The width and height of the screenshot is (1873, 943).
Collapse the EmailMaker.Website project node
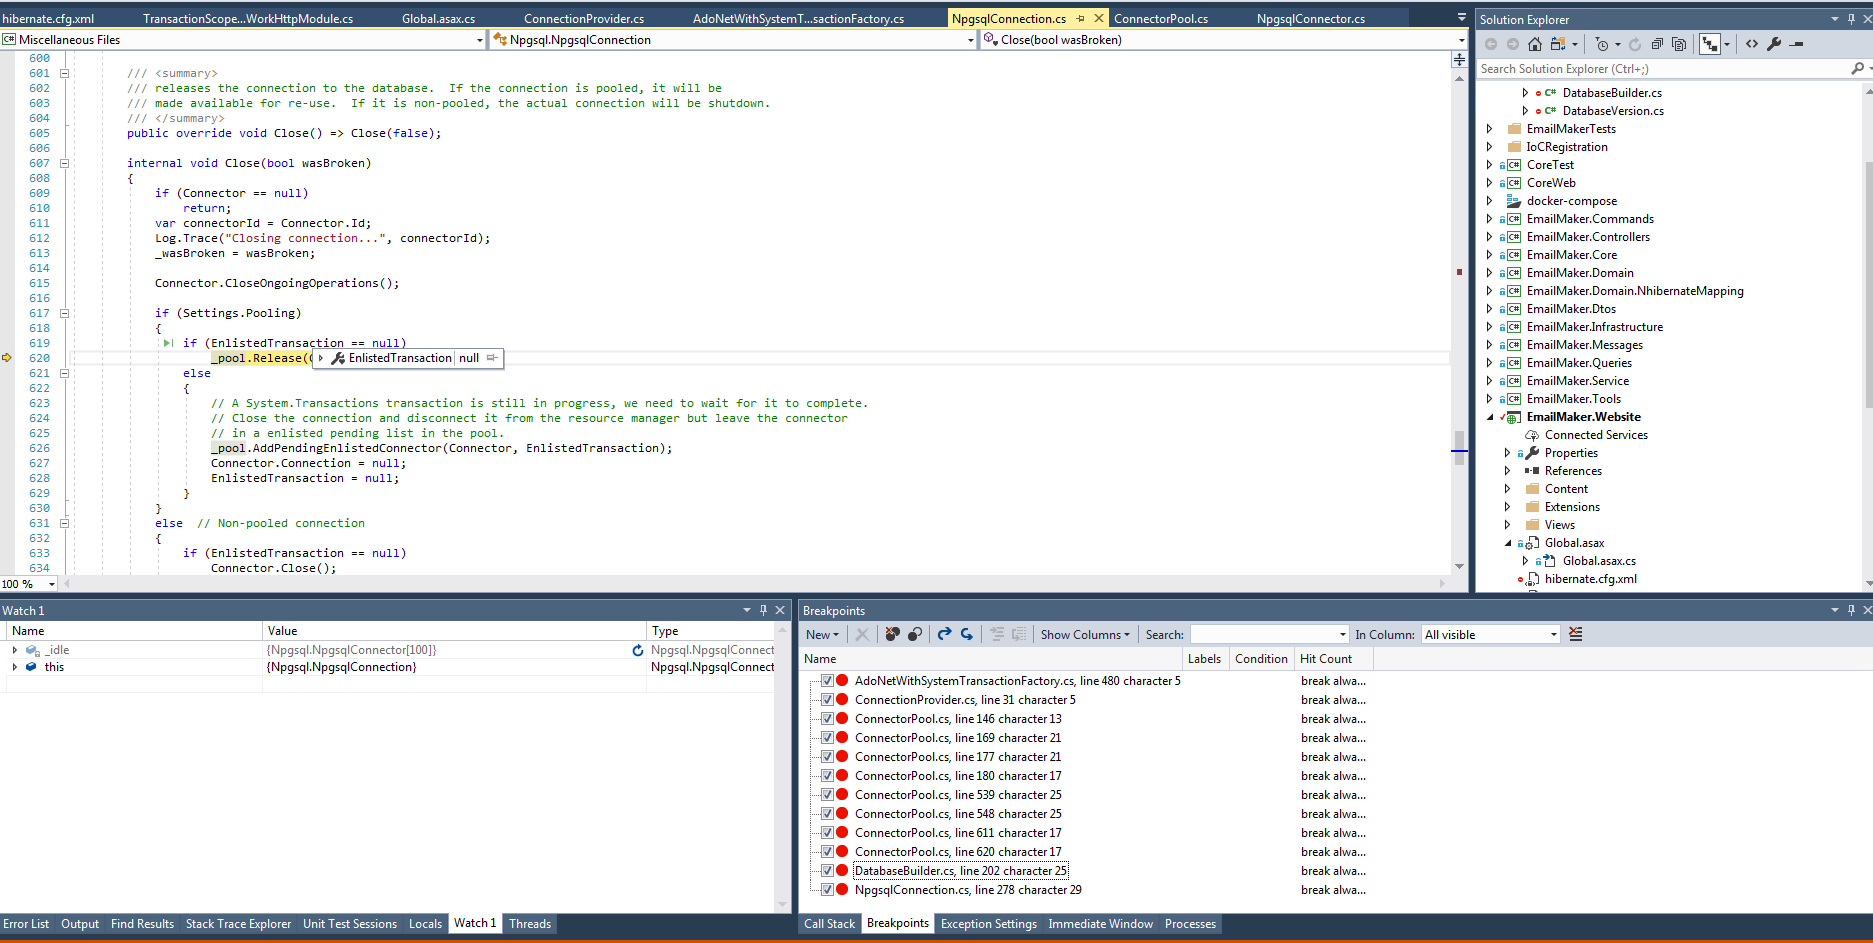(1489, 417)
